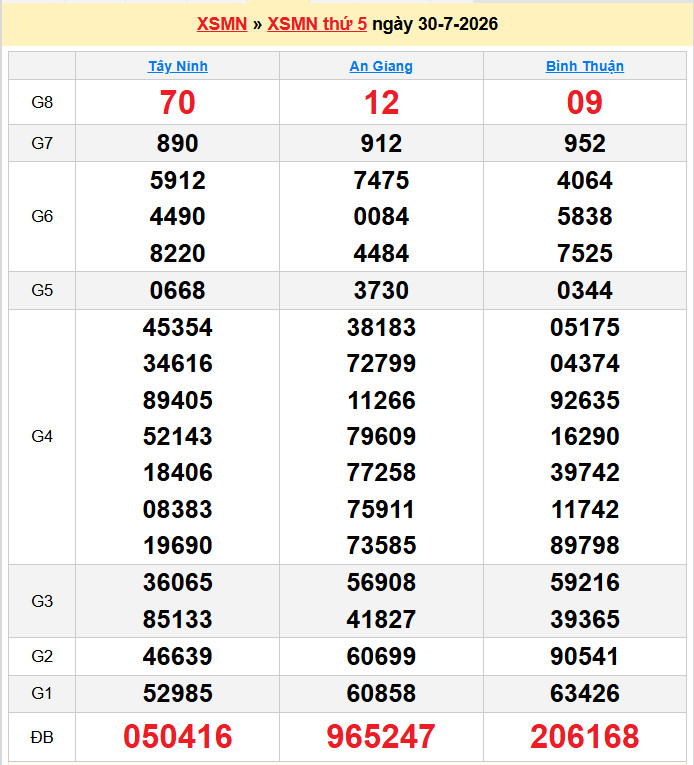Select G1 number 63426
Screen dimensions: 694x765
click(585, 693)
